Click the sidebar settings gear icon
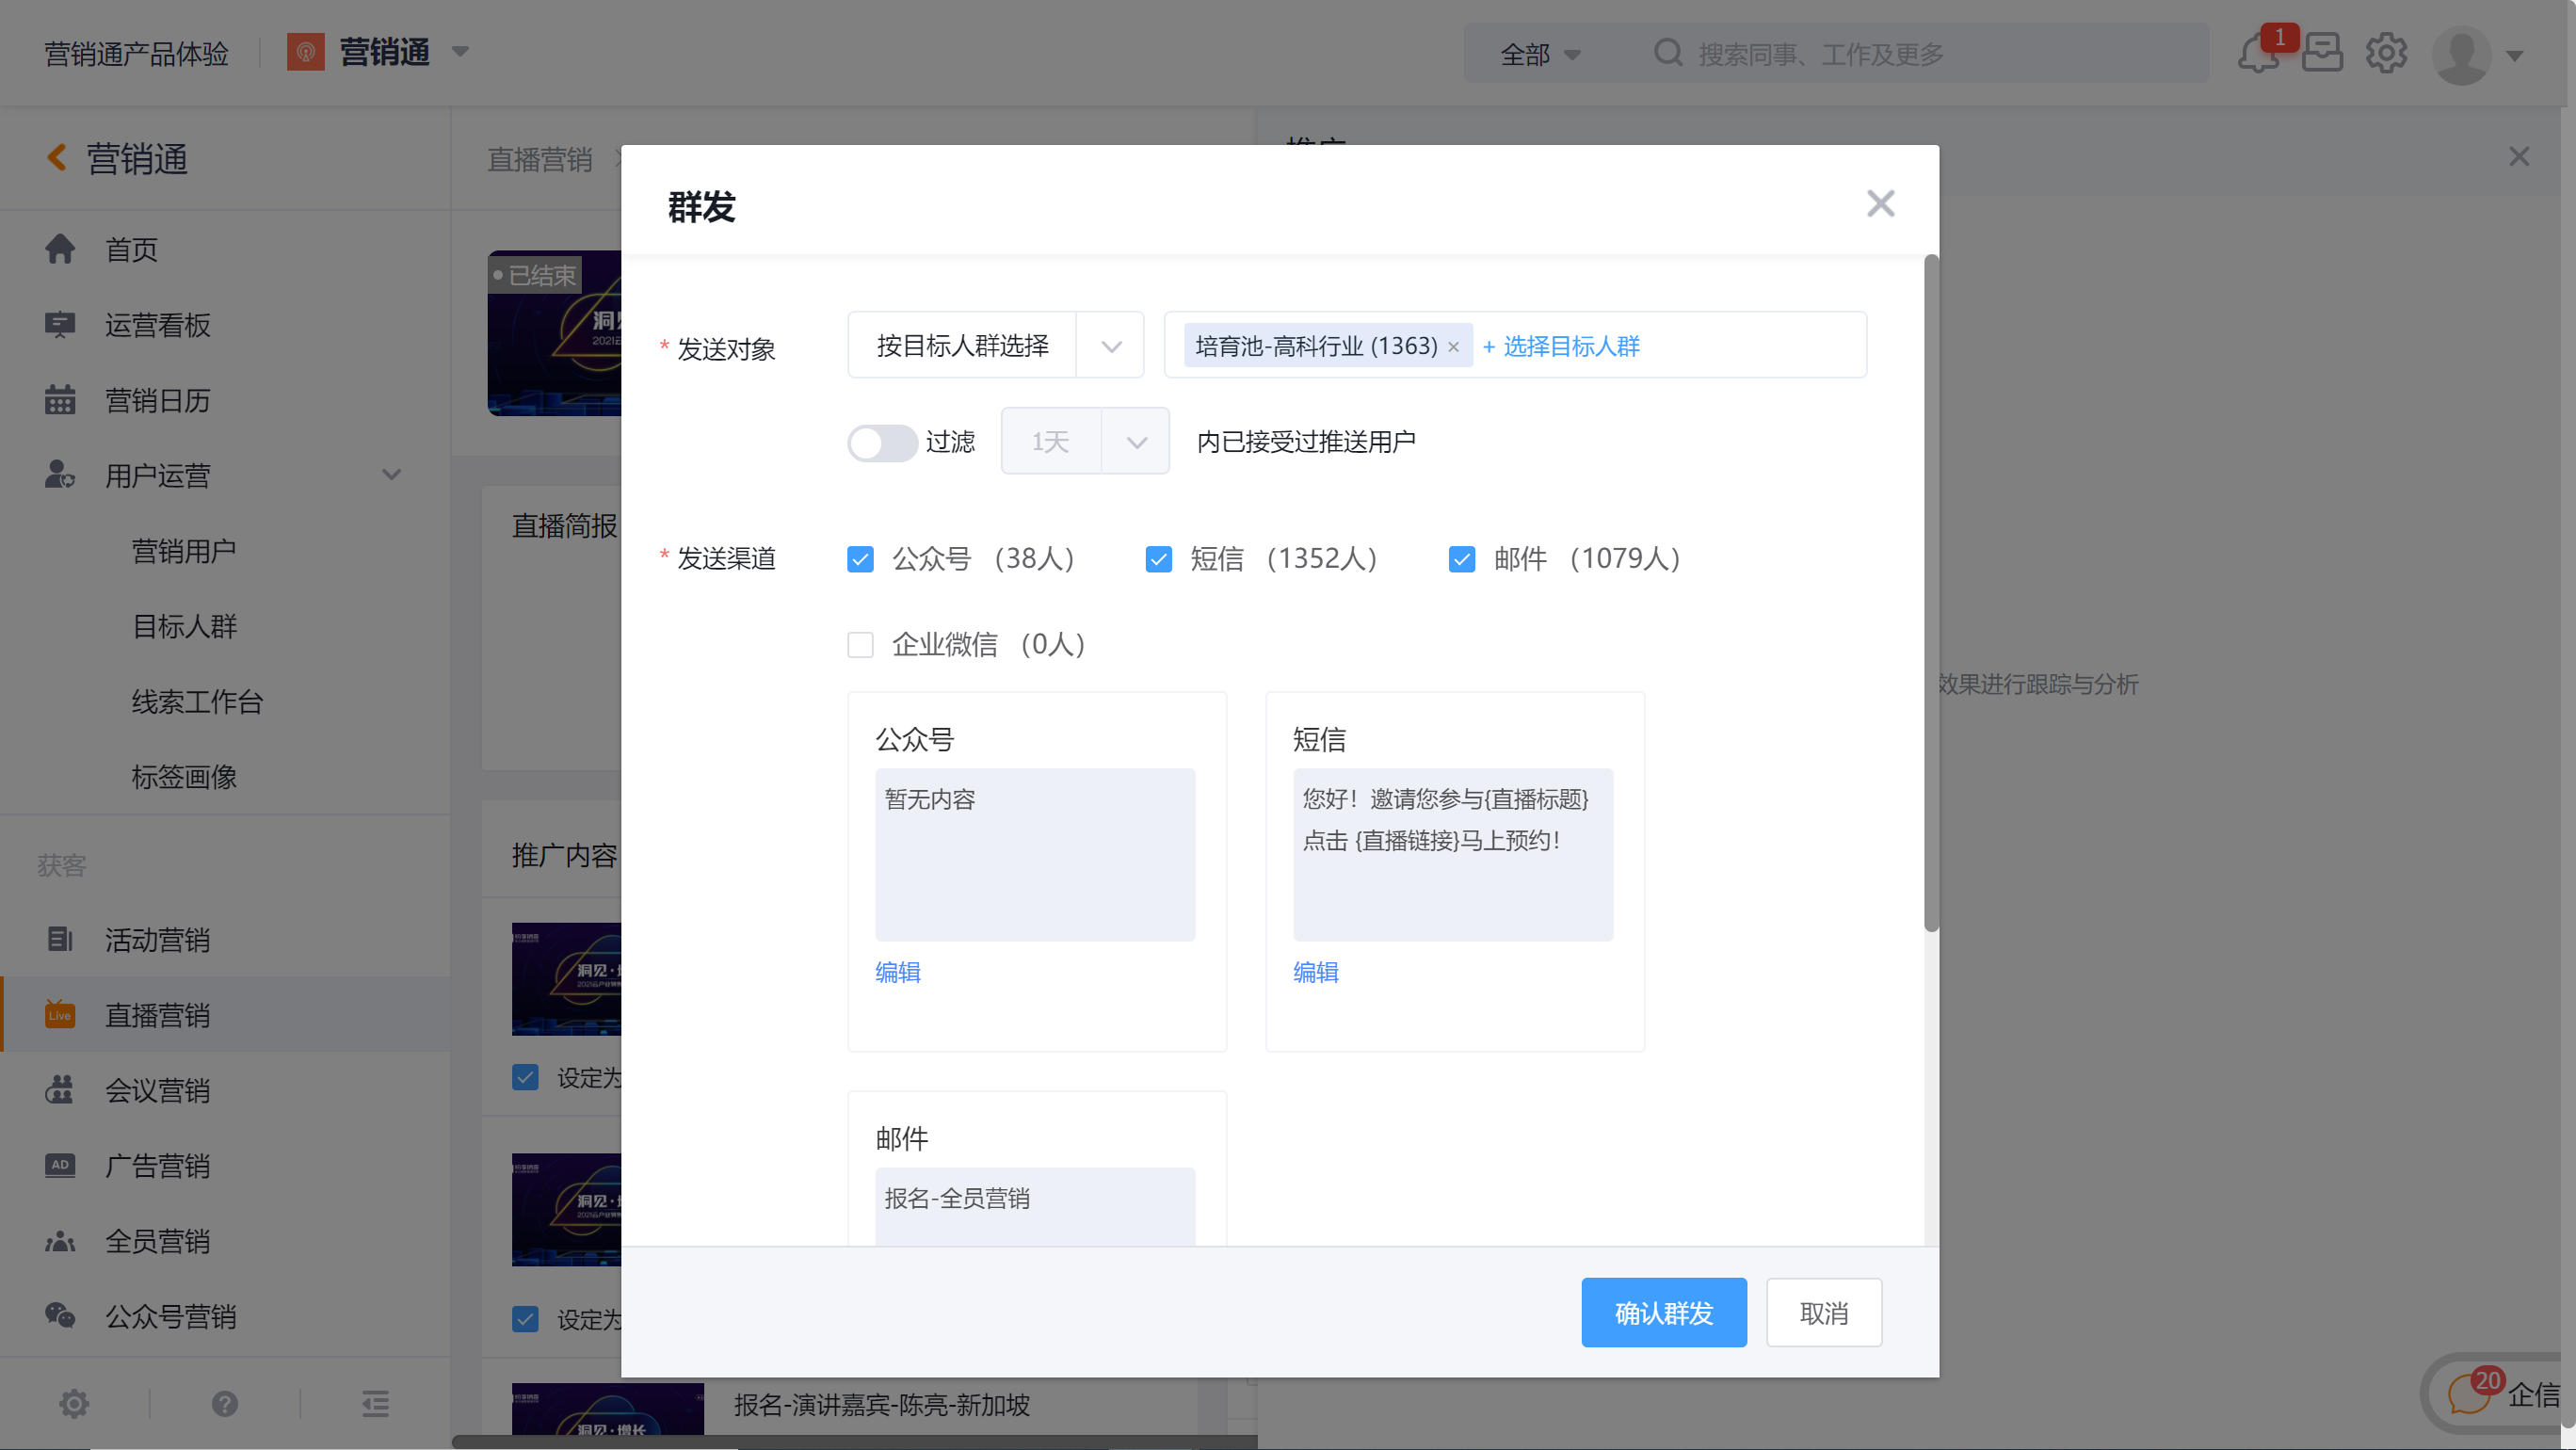Image resolution: width=2576 pixels, height=1450 pixels. click(74, 1404)
